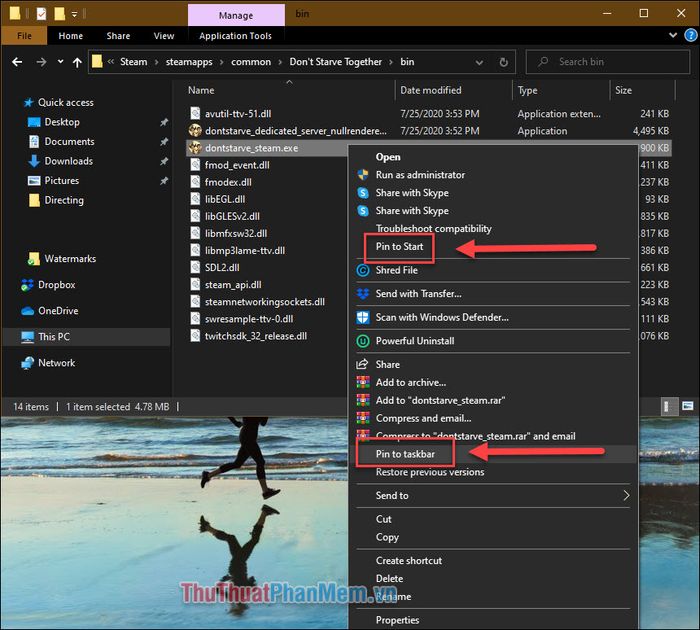Select dontstarve_dedicated_server_nullrenderer file icon
This screenshot has width=700, height=630.
(x=195, y=131)
